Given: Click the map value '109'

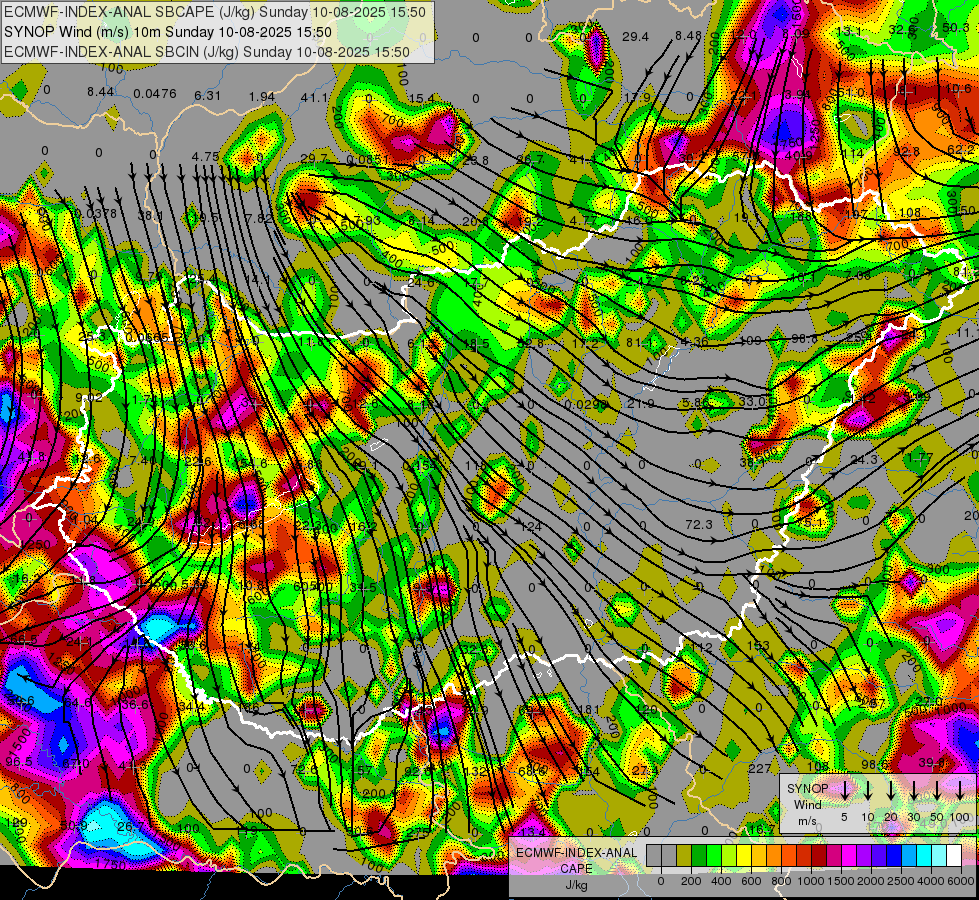Looking at the screenshot, I should 750,340.
